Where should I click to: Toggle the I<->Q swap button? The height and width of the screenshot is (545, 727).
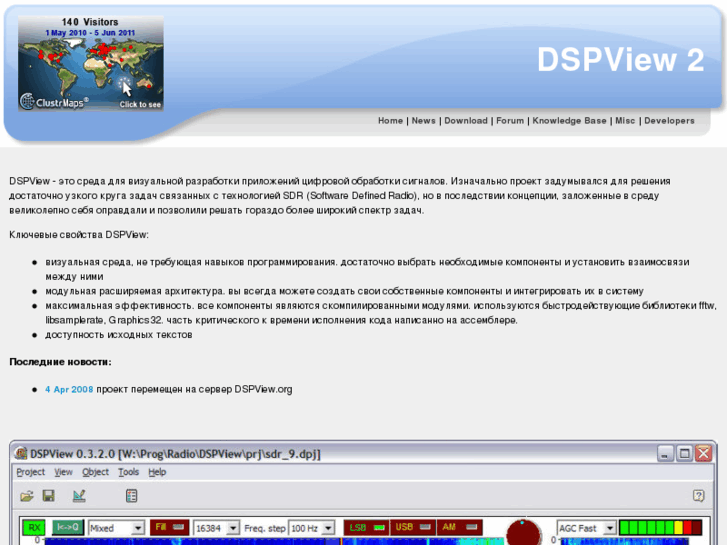tap(68, 527)
